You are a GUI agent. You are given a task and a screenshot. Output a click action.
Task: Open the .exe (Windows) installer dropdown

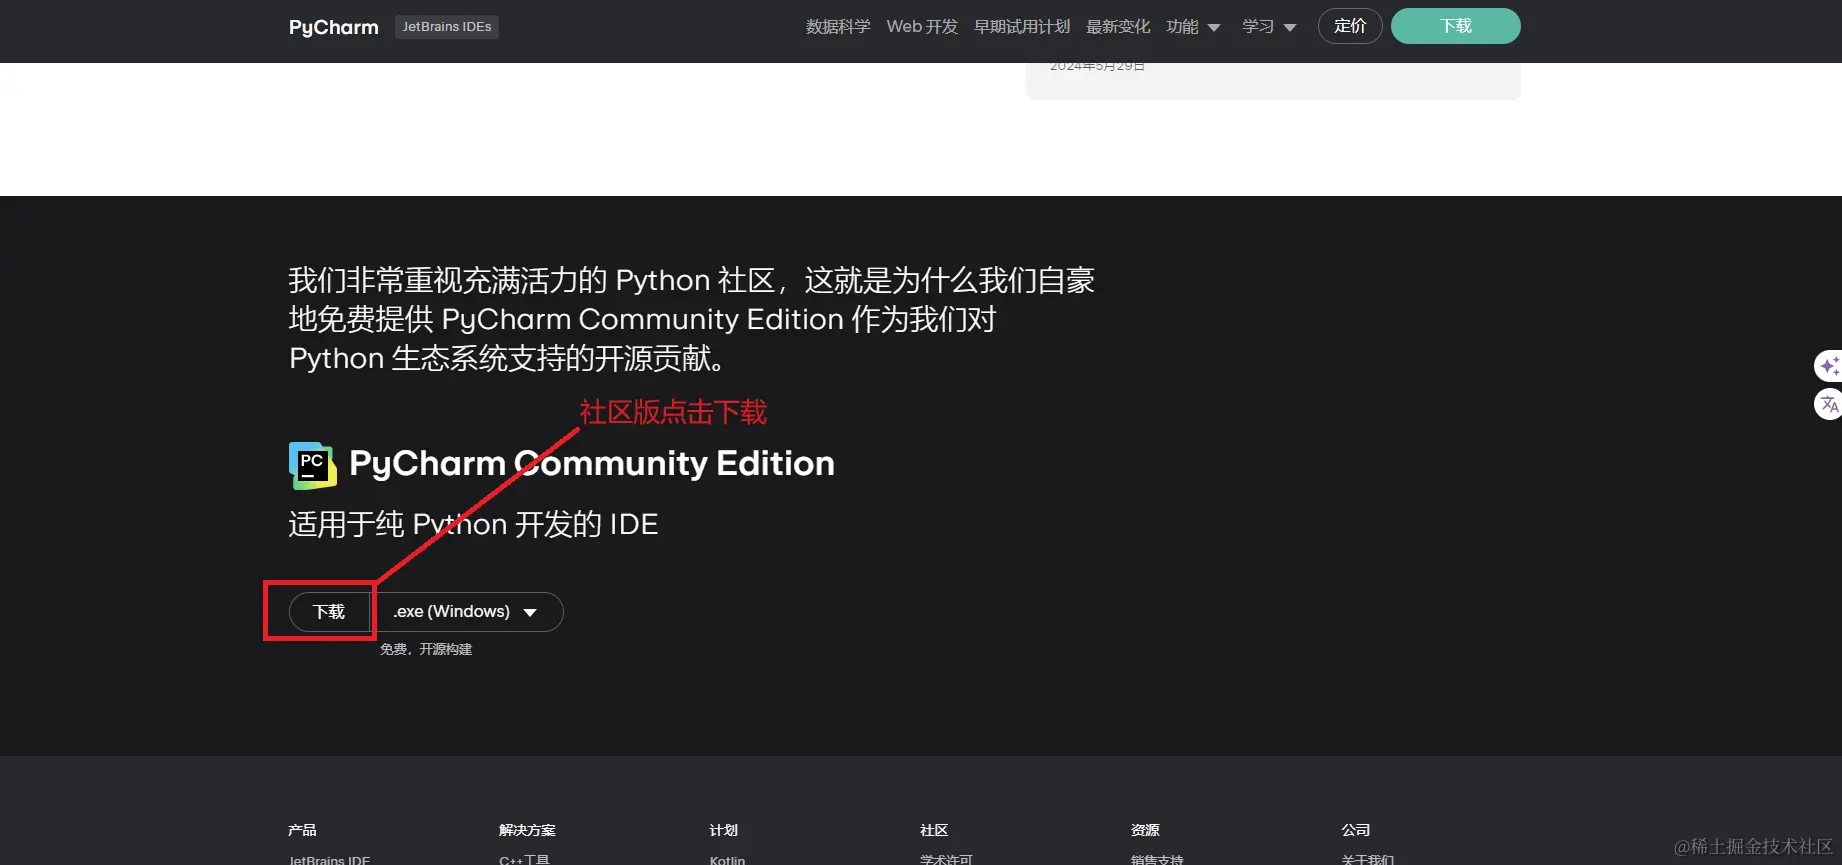point(467,612)
